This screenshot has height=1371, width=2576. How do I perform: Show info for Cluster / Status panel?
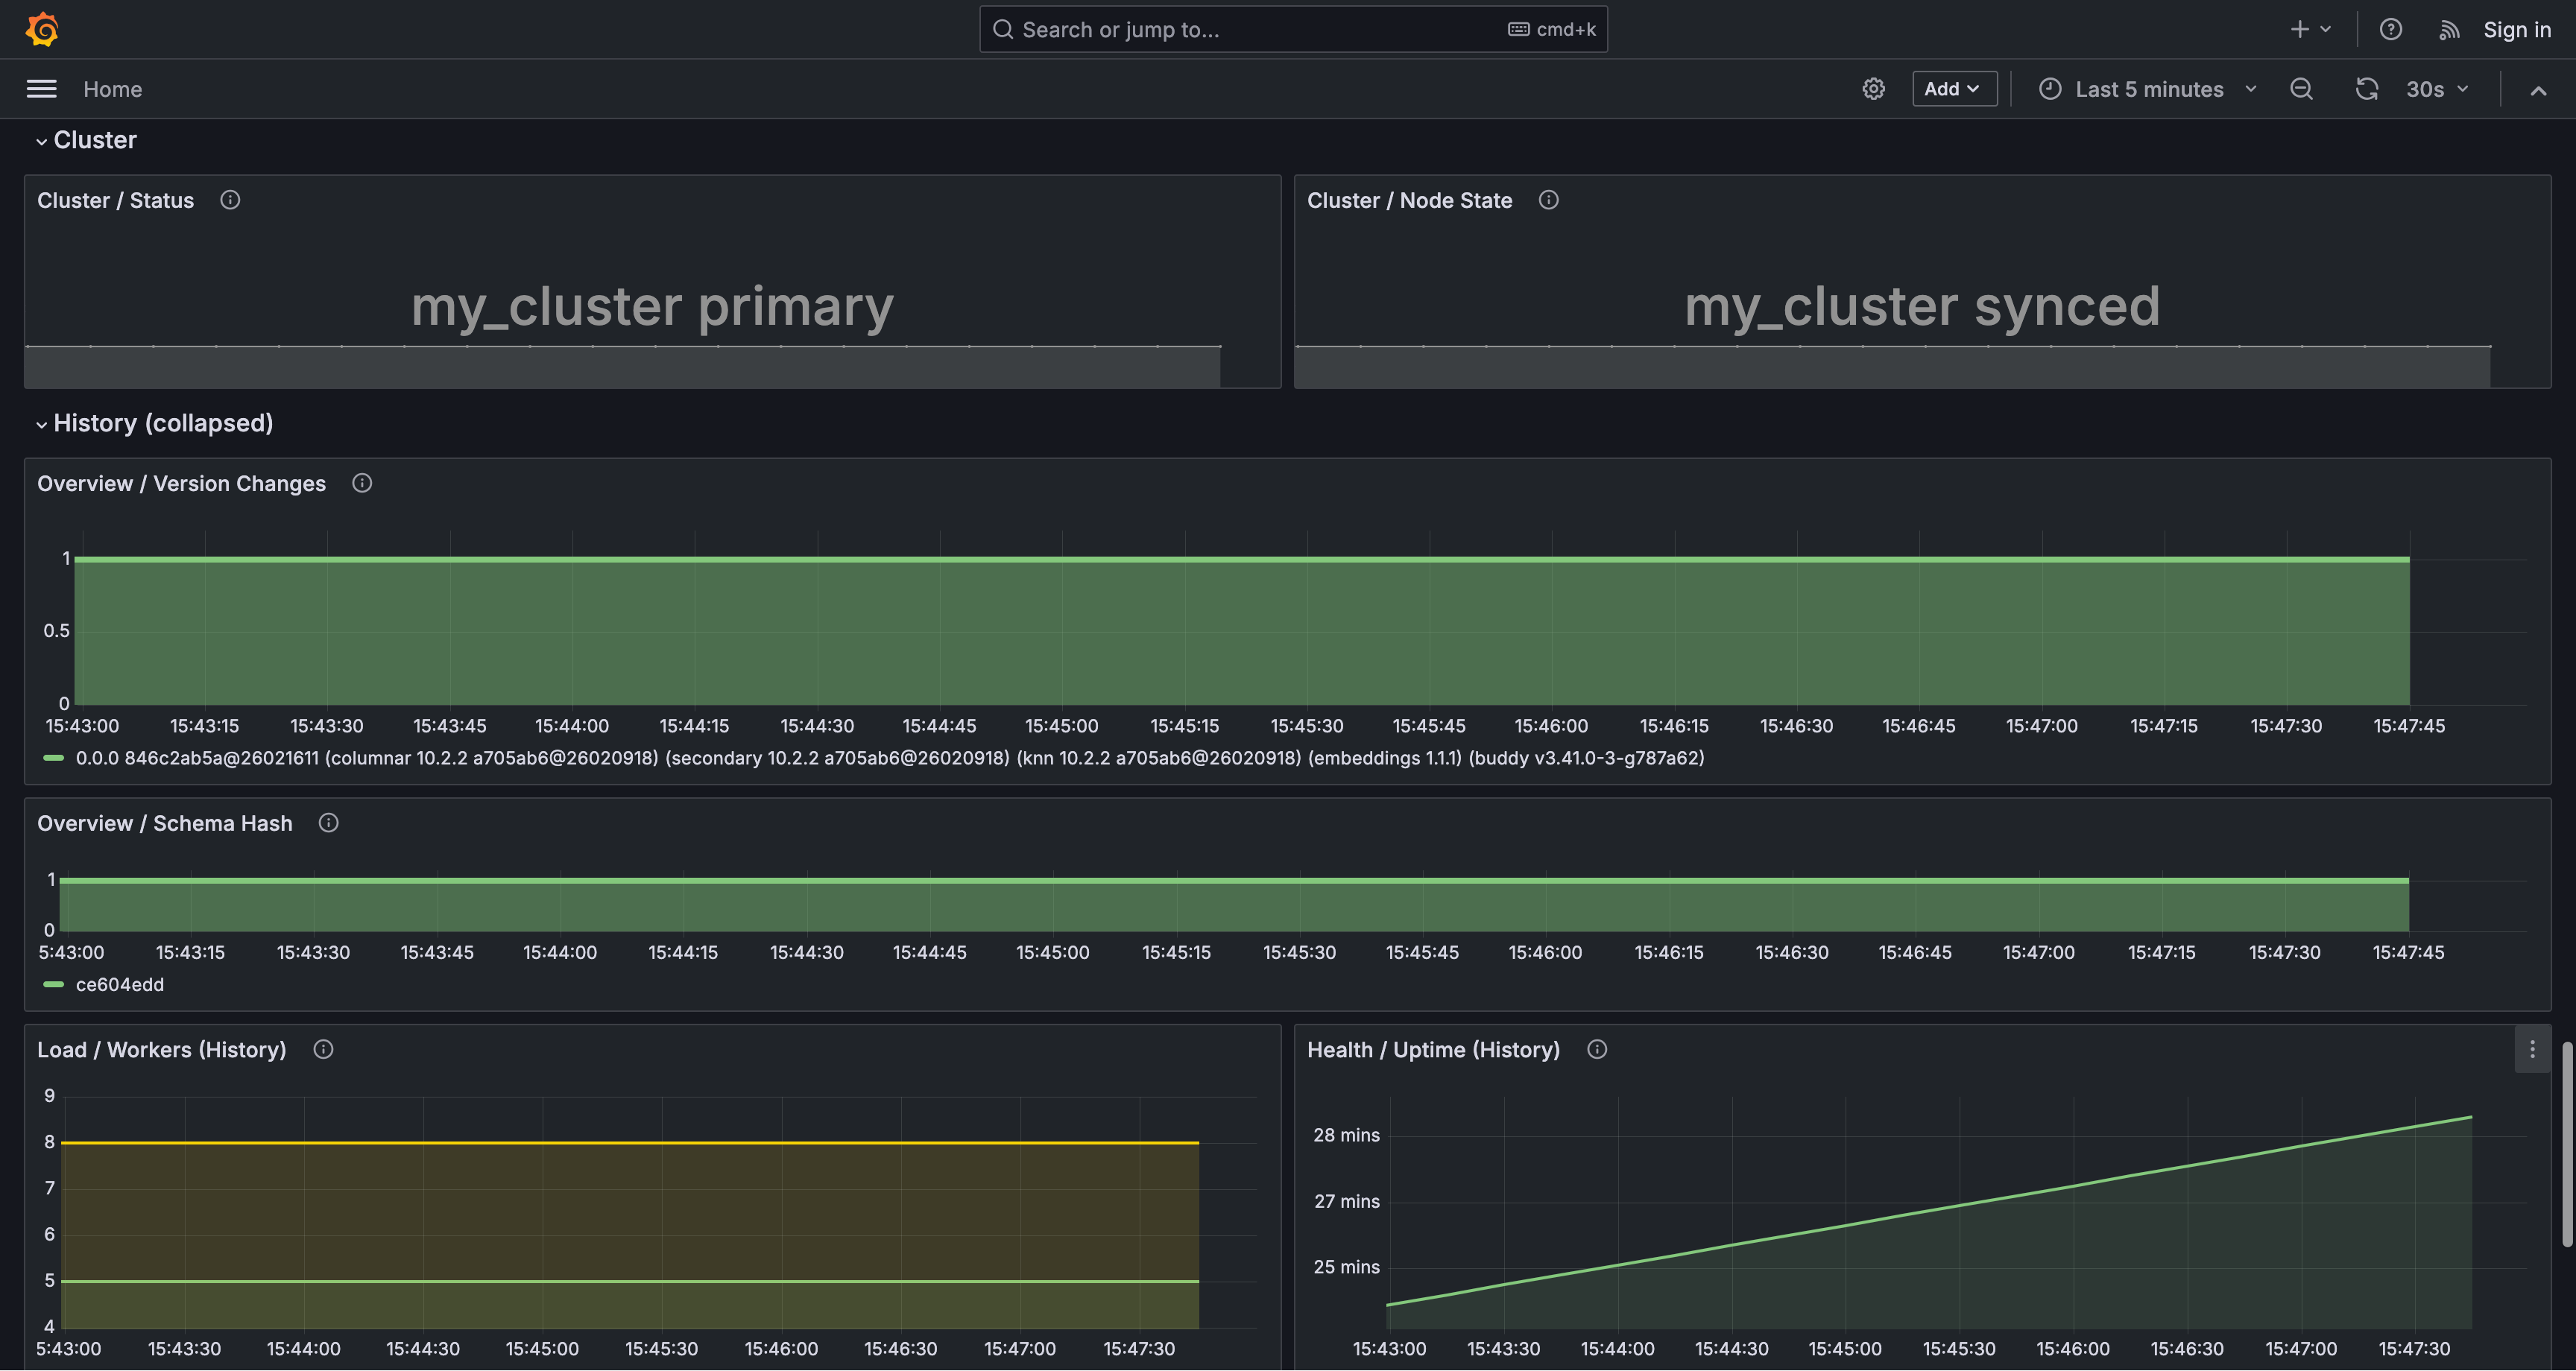[x=230, y=200]
